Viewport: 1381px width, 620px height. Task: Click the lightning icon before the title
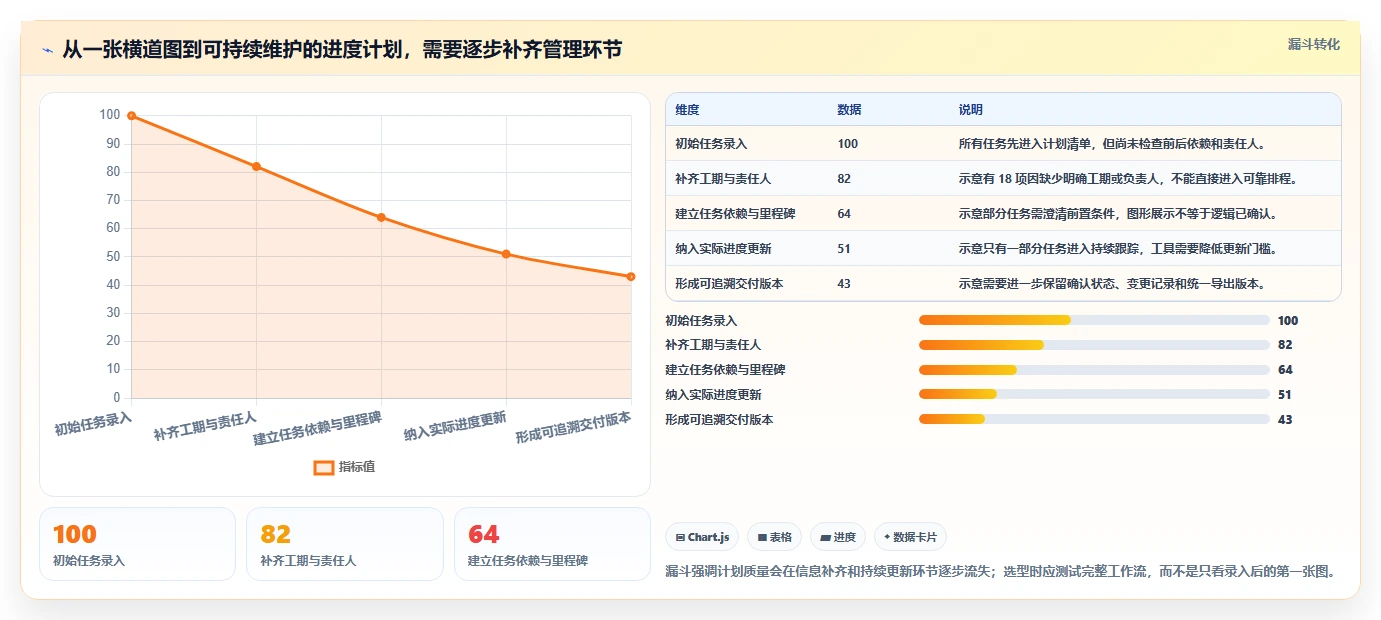(x=47, y=50)
